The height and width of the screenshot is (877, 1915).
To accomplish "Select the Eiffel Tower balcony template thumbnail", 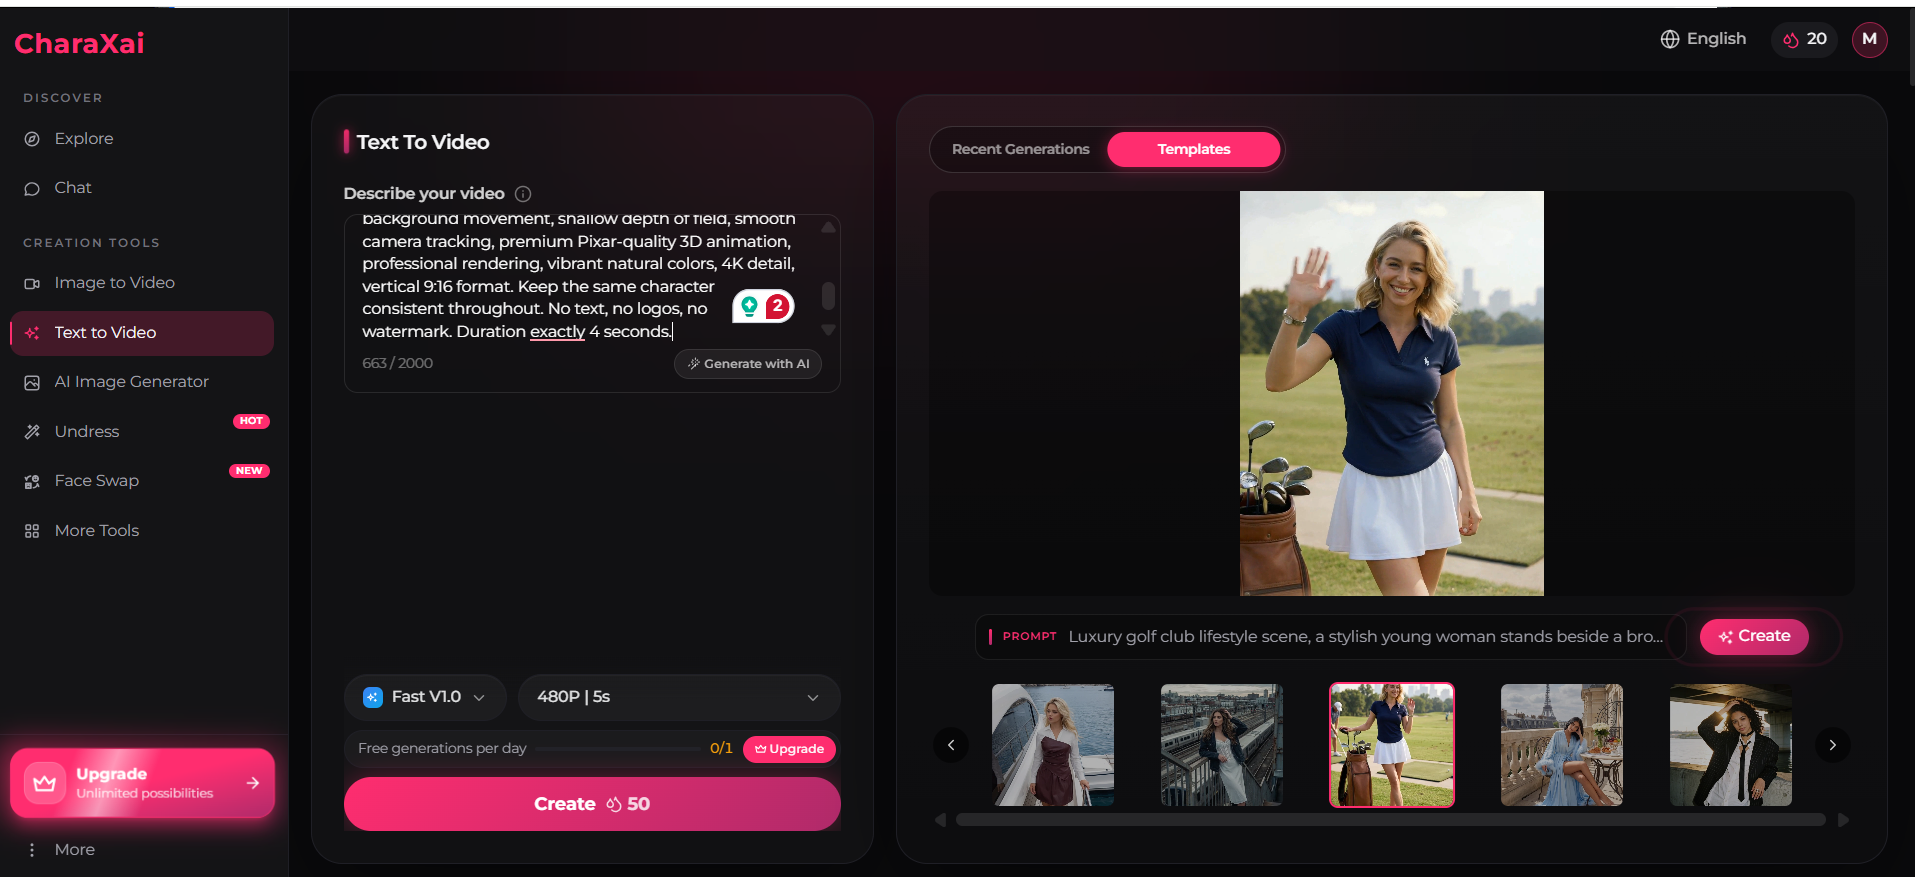I will (1562, 745).
